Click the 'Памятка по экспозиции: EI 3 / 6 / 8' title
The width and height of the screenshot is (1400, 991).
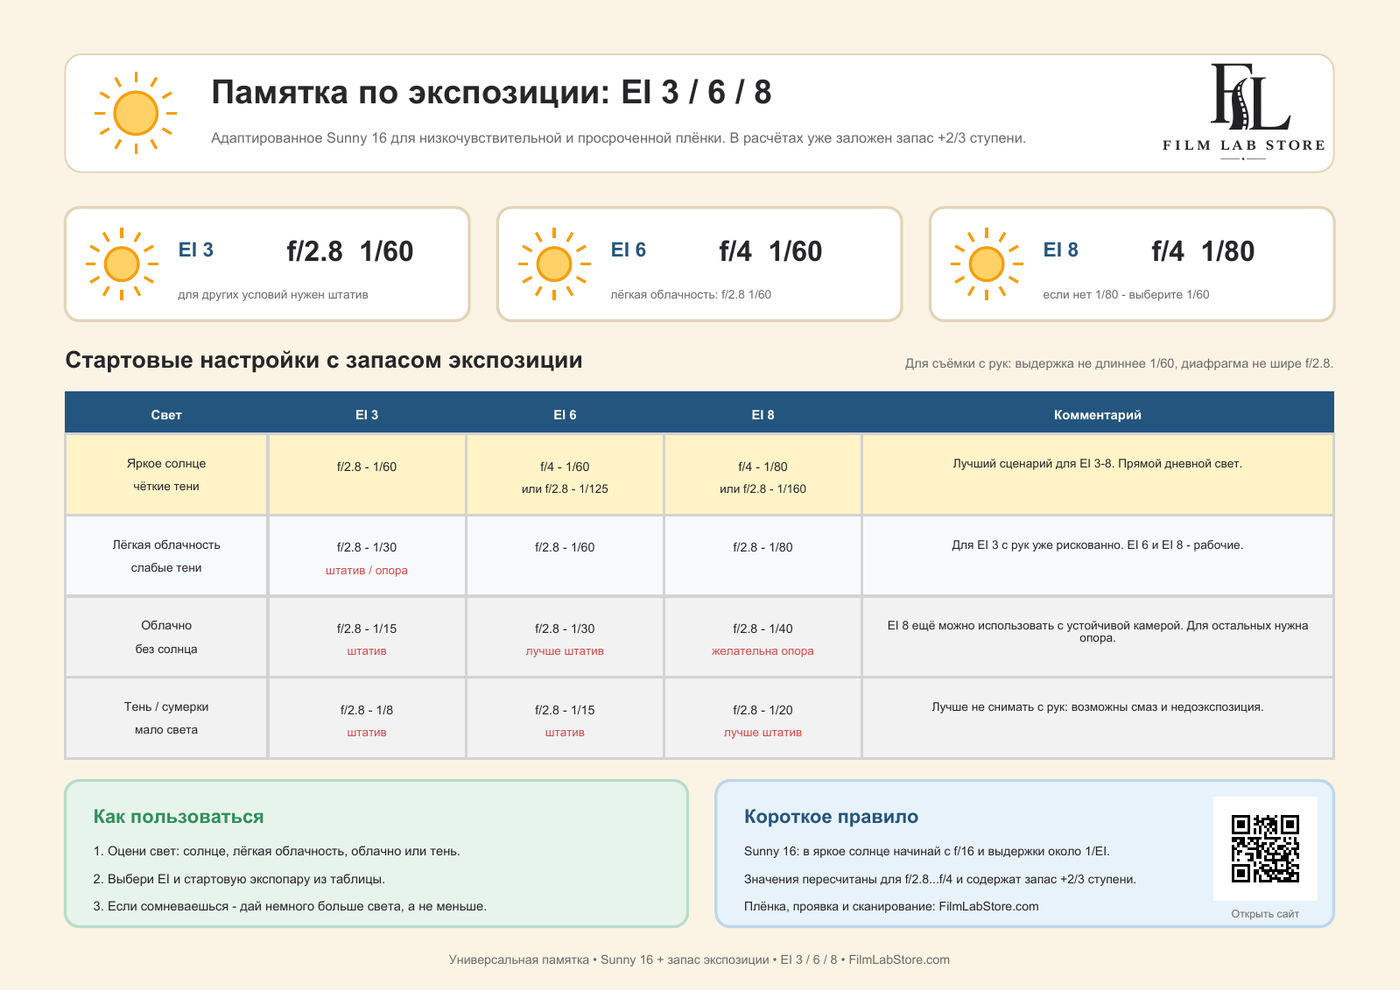(491, 92)
